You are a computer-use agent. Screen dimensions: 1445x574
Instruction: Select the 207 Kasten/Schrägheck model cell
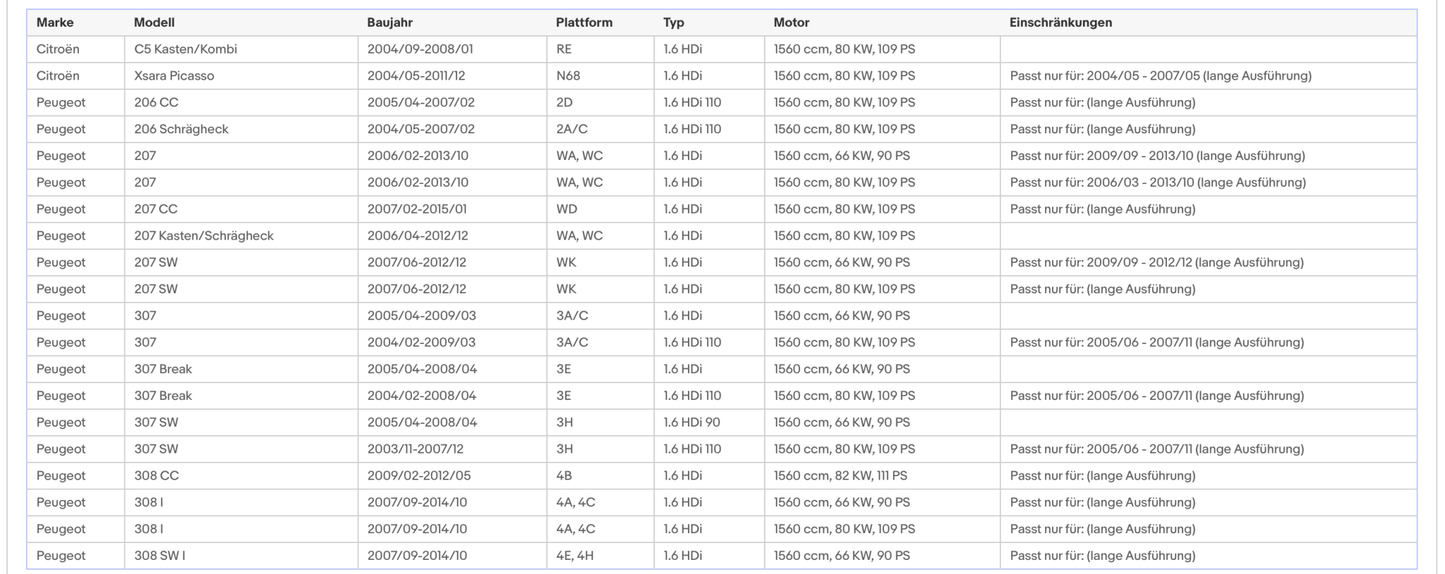click(x=241, y=236)
